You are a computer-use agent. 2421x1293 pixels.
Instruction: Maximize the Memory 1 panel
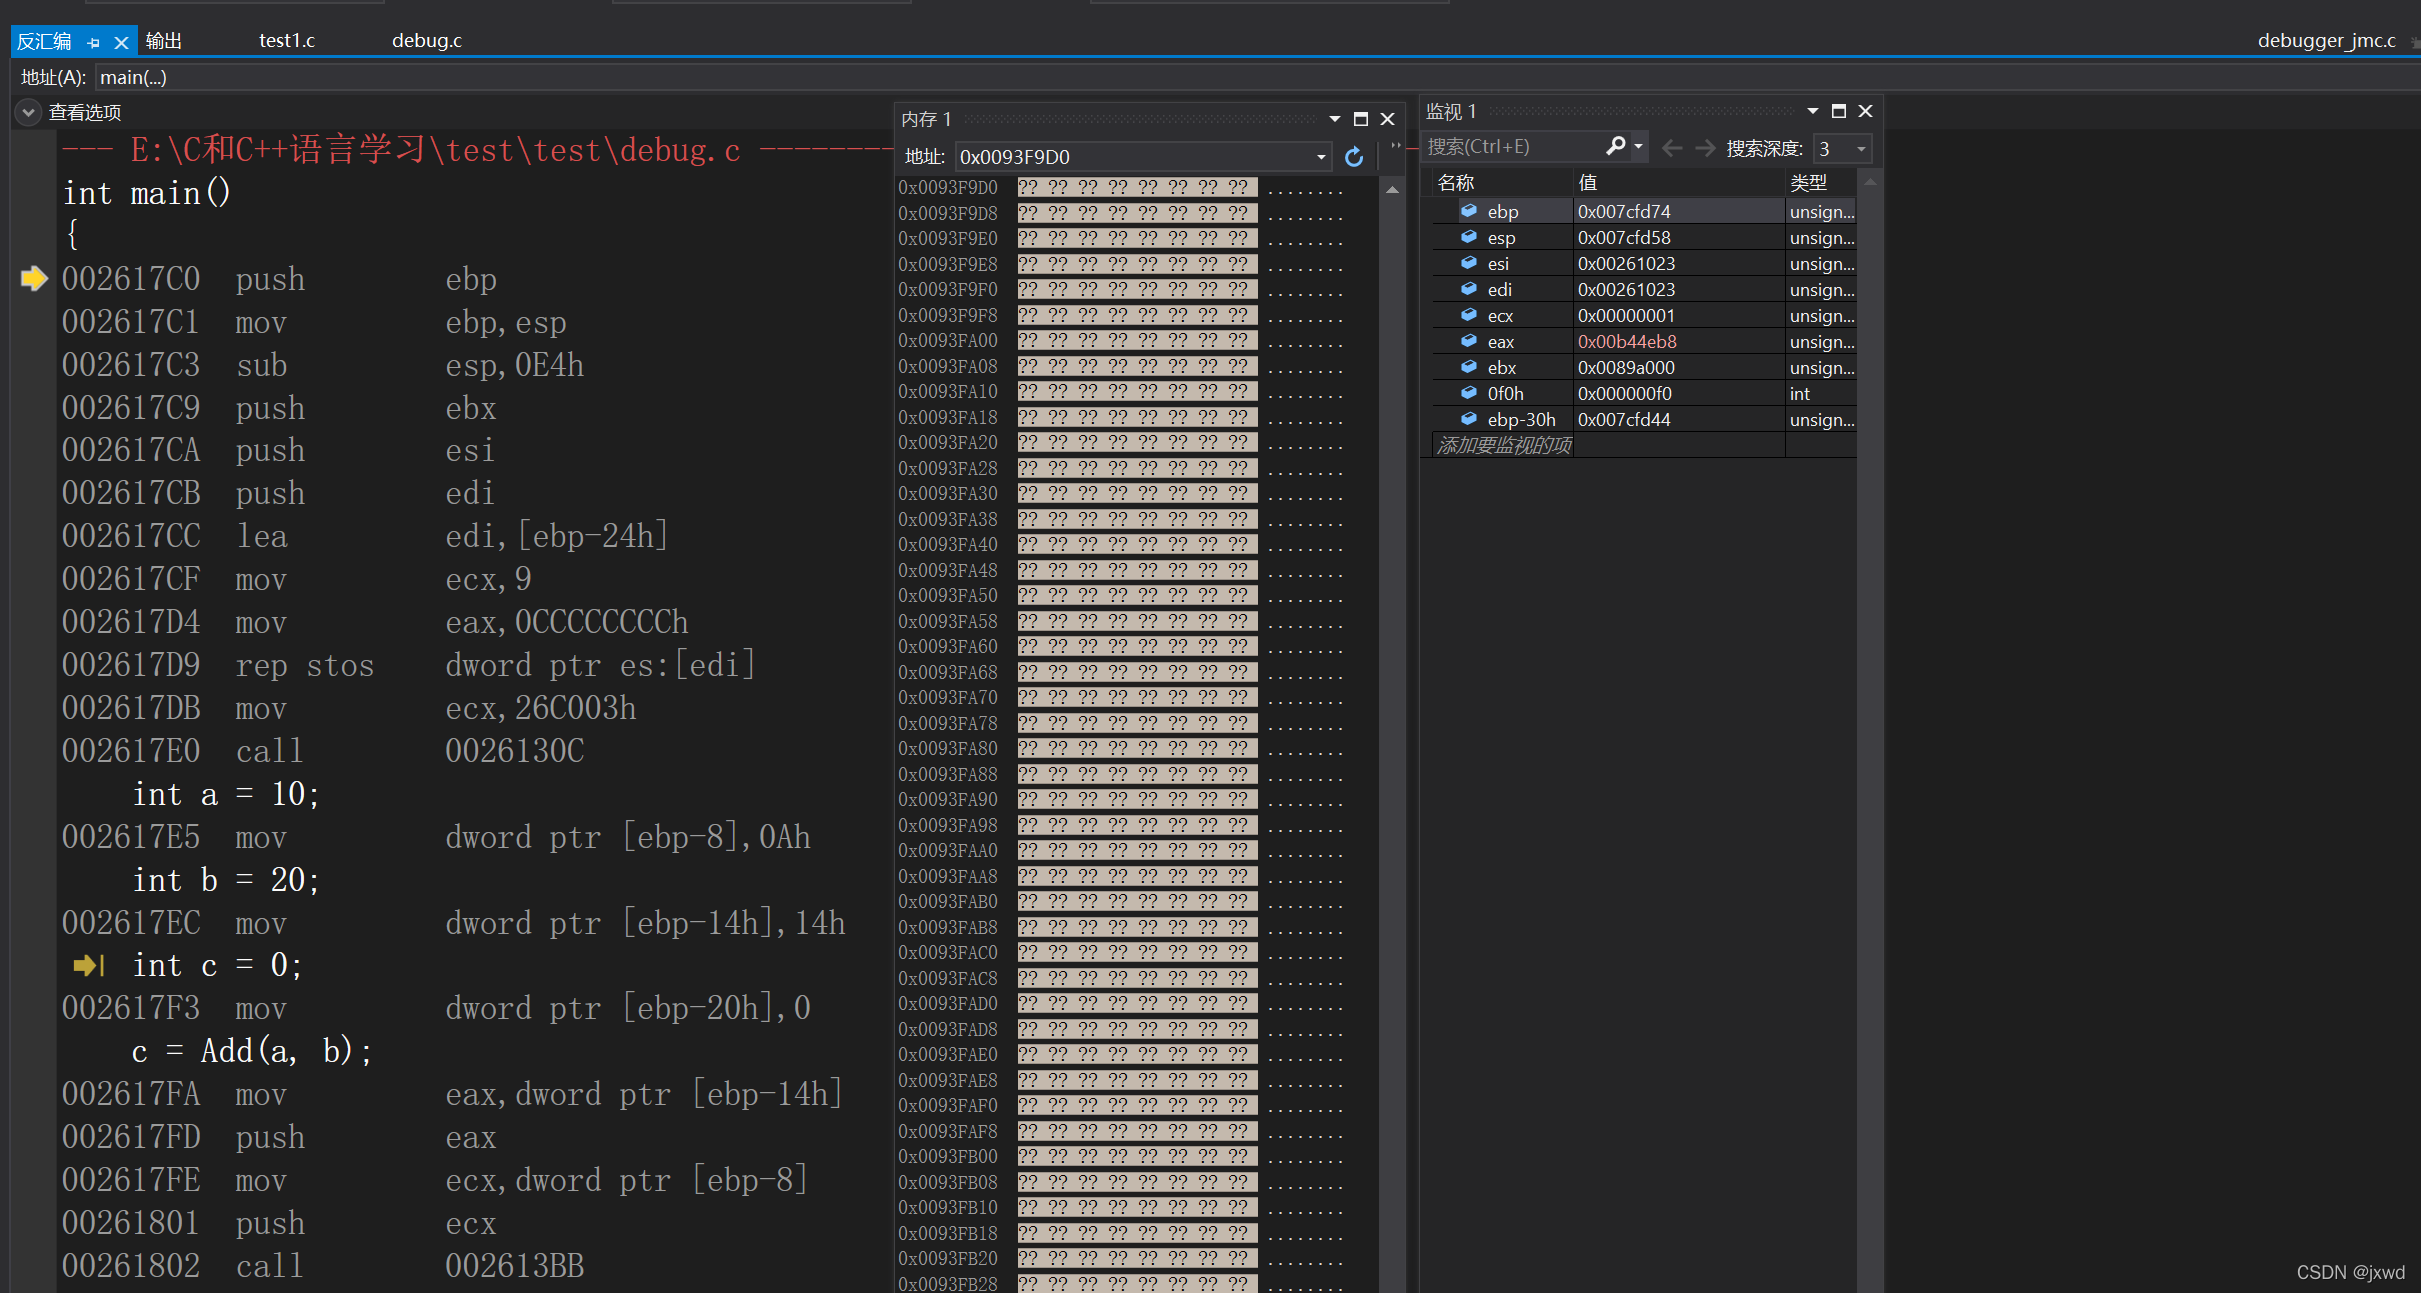tap(1360, 119)
